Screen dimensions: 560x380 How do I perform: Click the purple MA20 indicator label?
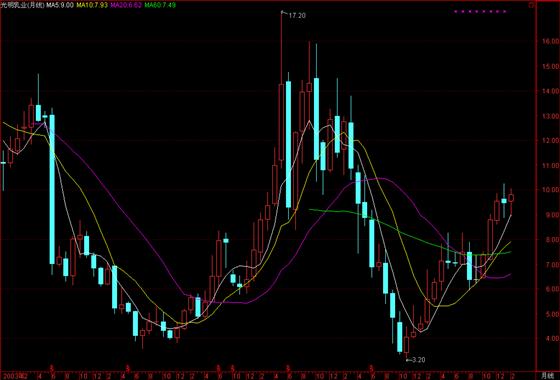click(x=126, y=5)
